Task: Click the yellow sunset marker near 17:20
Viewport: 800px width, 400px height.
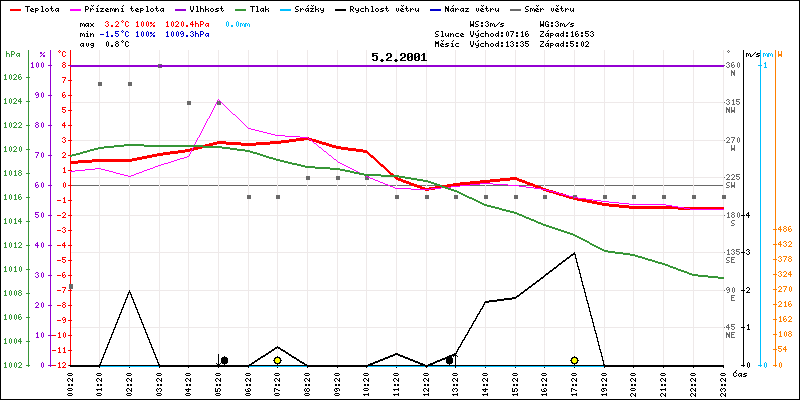Action: click(x=574, y=360)
